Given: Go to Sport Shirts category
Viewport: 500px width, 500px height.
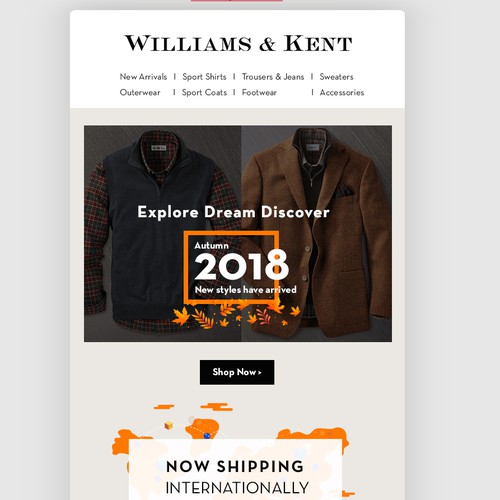Looking at the screenshot, I should (x=204, y=77).
